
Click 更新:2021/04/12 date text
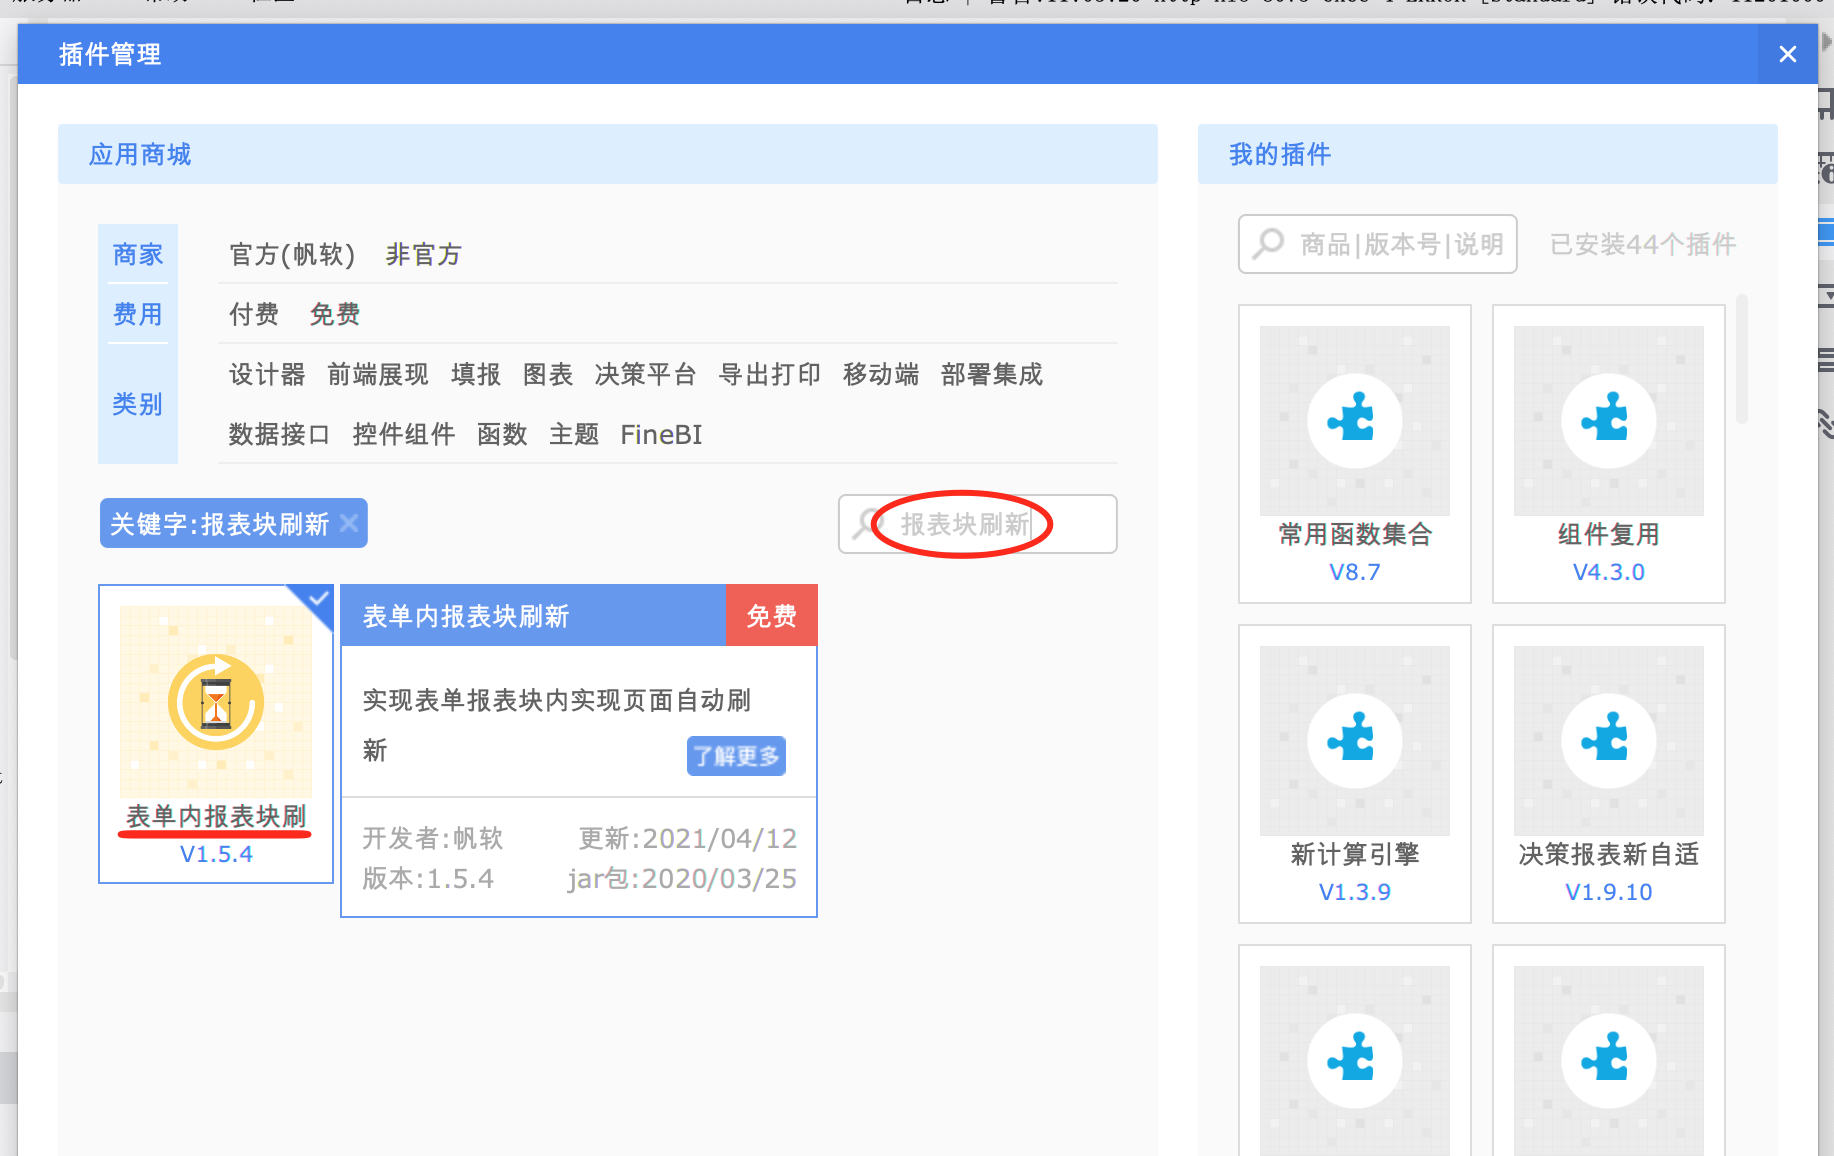[x=688, y=838]
